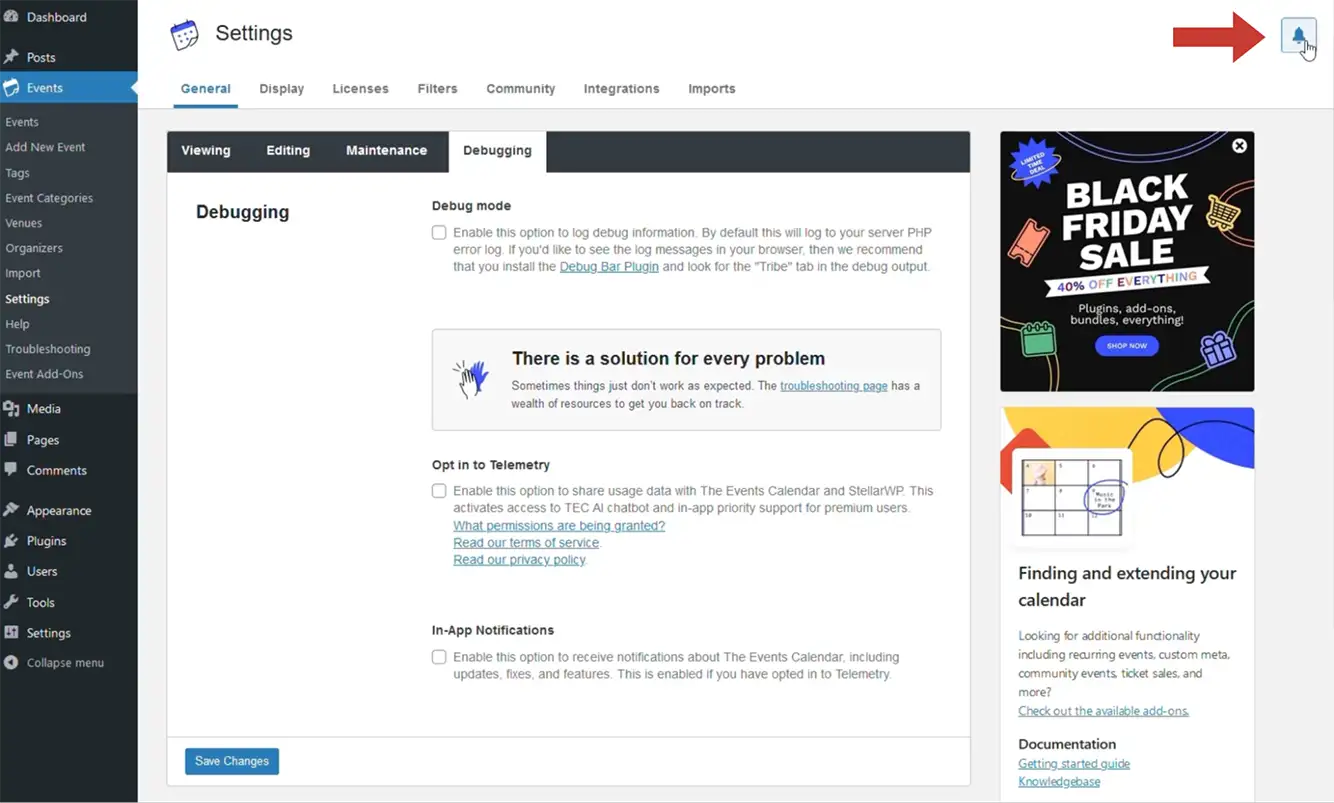This screenshot has width=1334, height=803.
Task: Click the Dashboard icon in sidebar
Action: click(x=11, y=17)
